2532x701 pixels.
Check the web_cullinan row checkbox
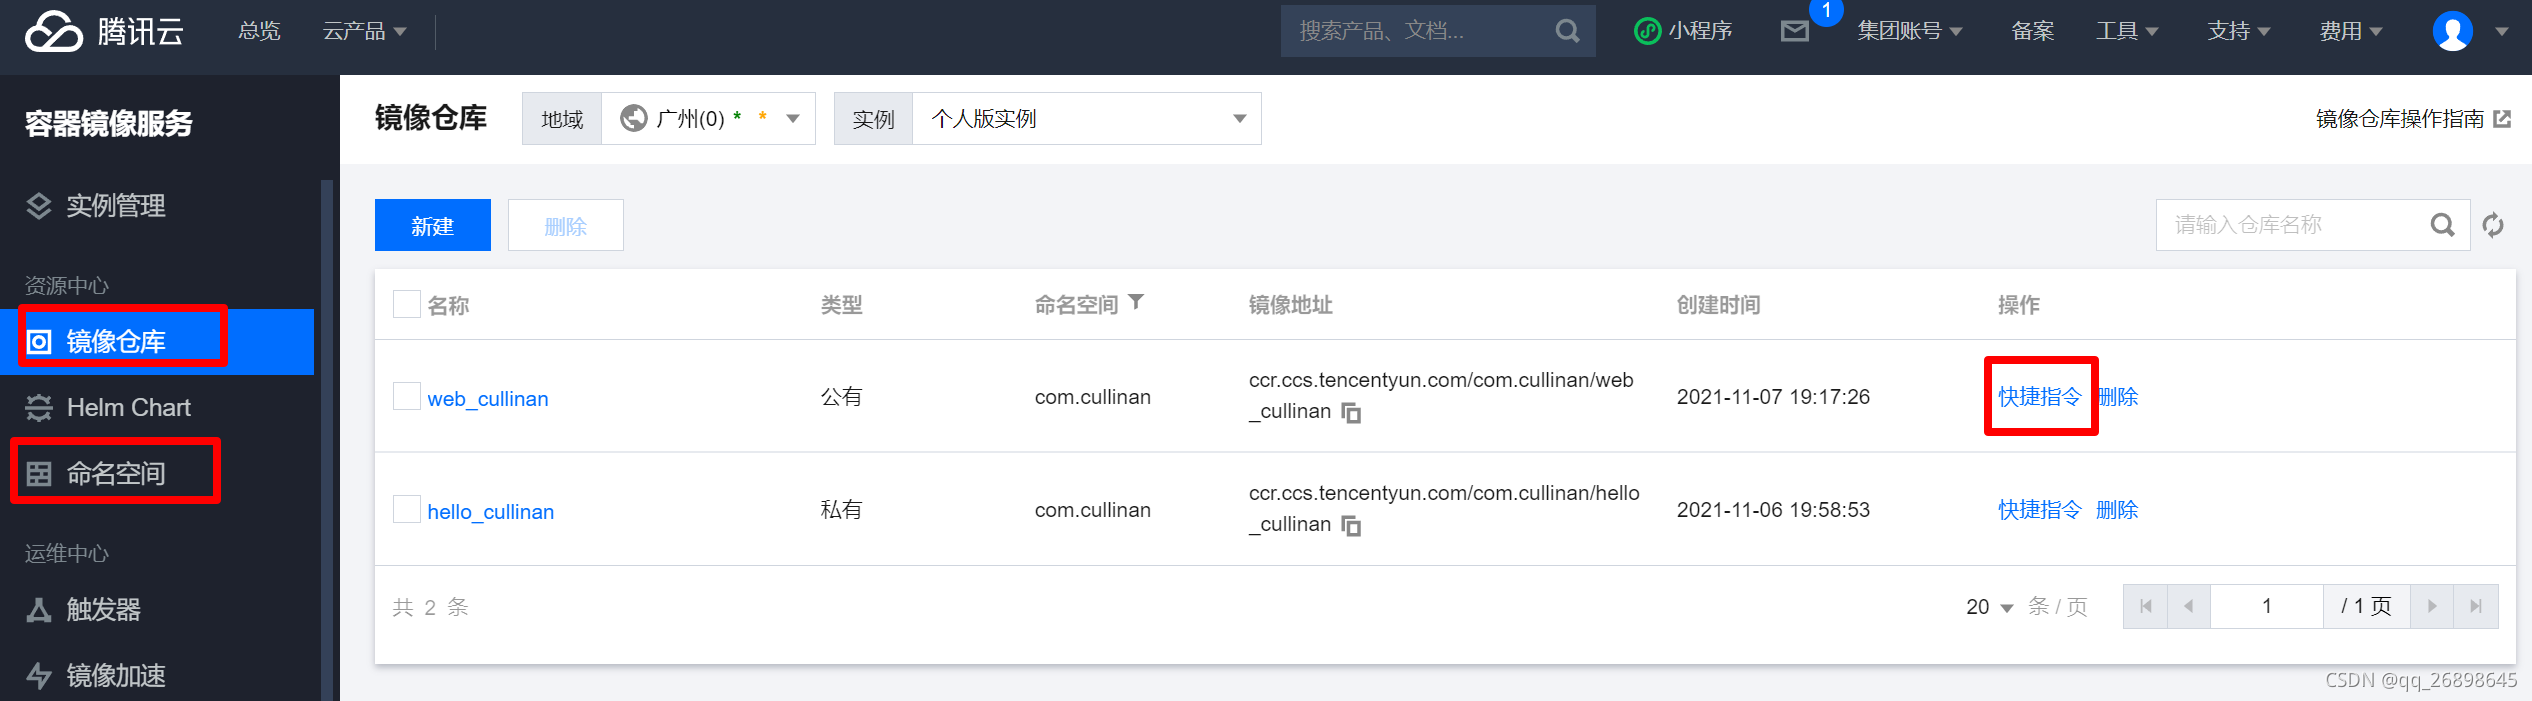406,396
